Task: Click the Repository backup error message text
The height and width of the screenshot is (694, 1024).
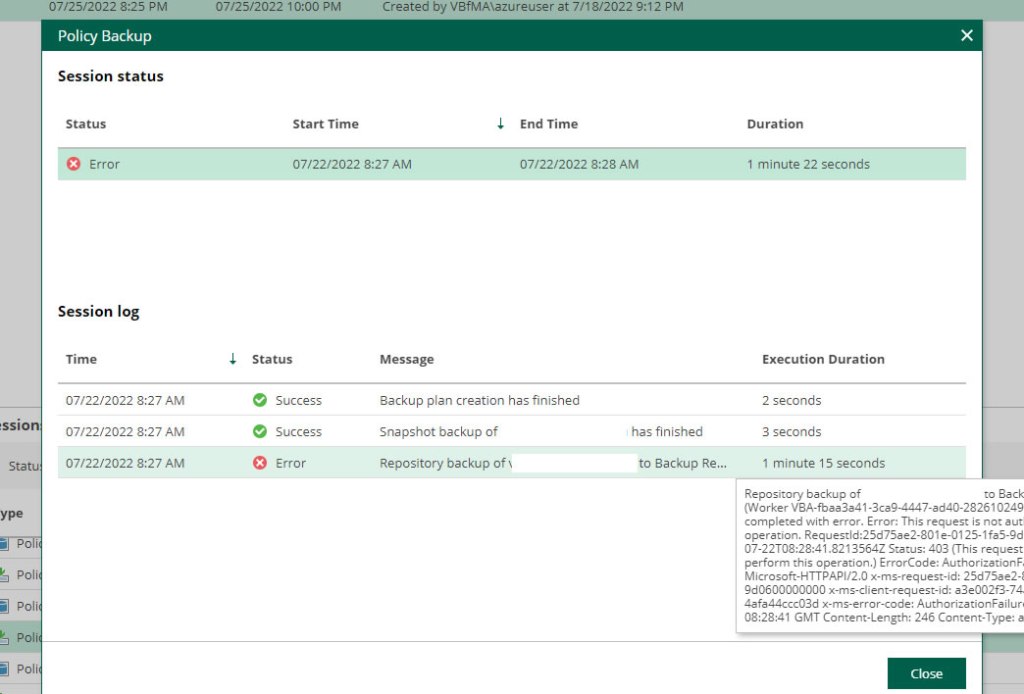Action: coord(444,463)
